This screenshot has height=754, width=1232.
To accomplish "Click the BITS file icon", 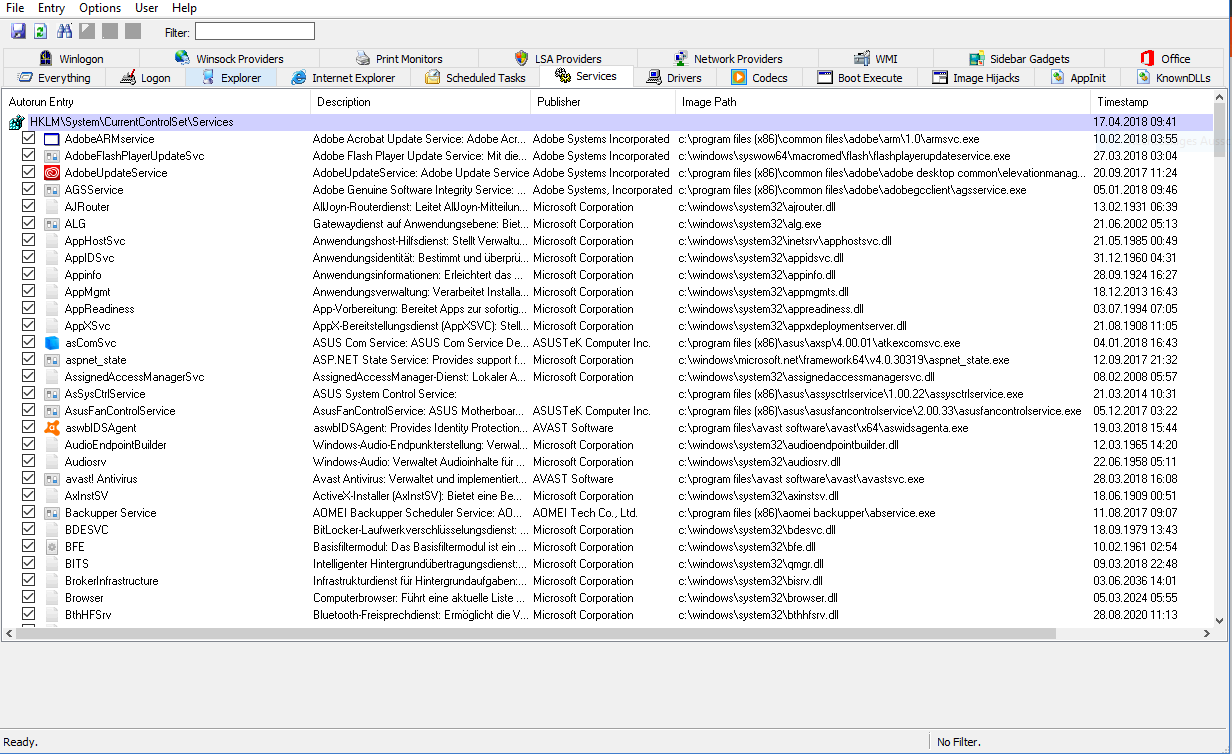I will 52,564.
